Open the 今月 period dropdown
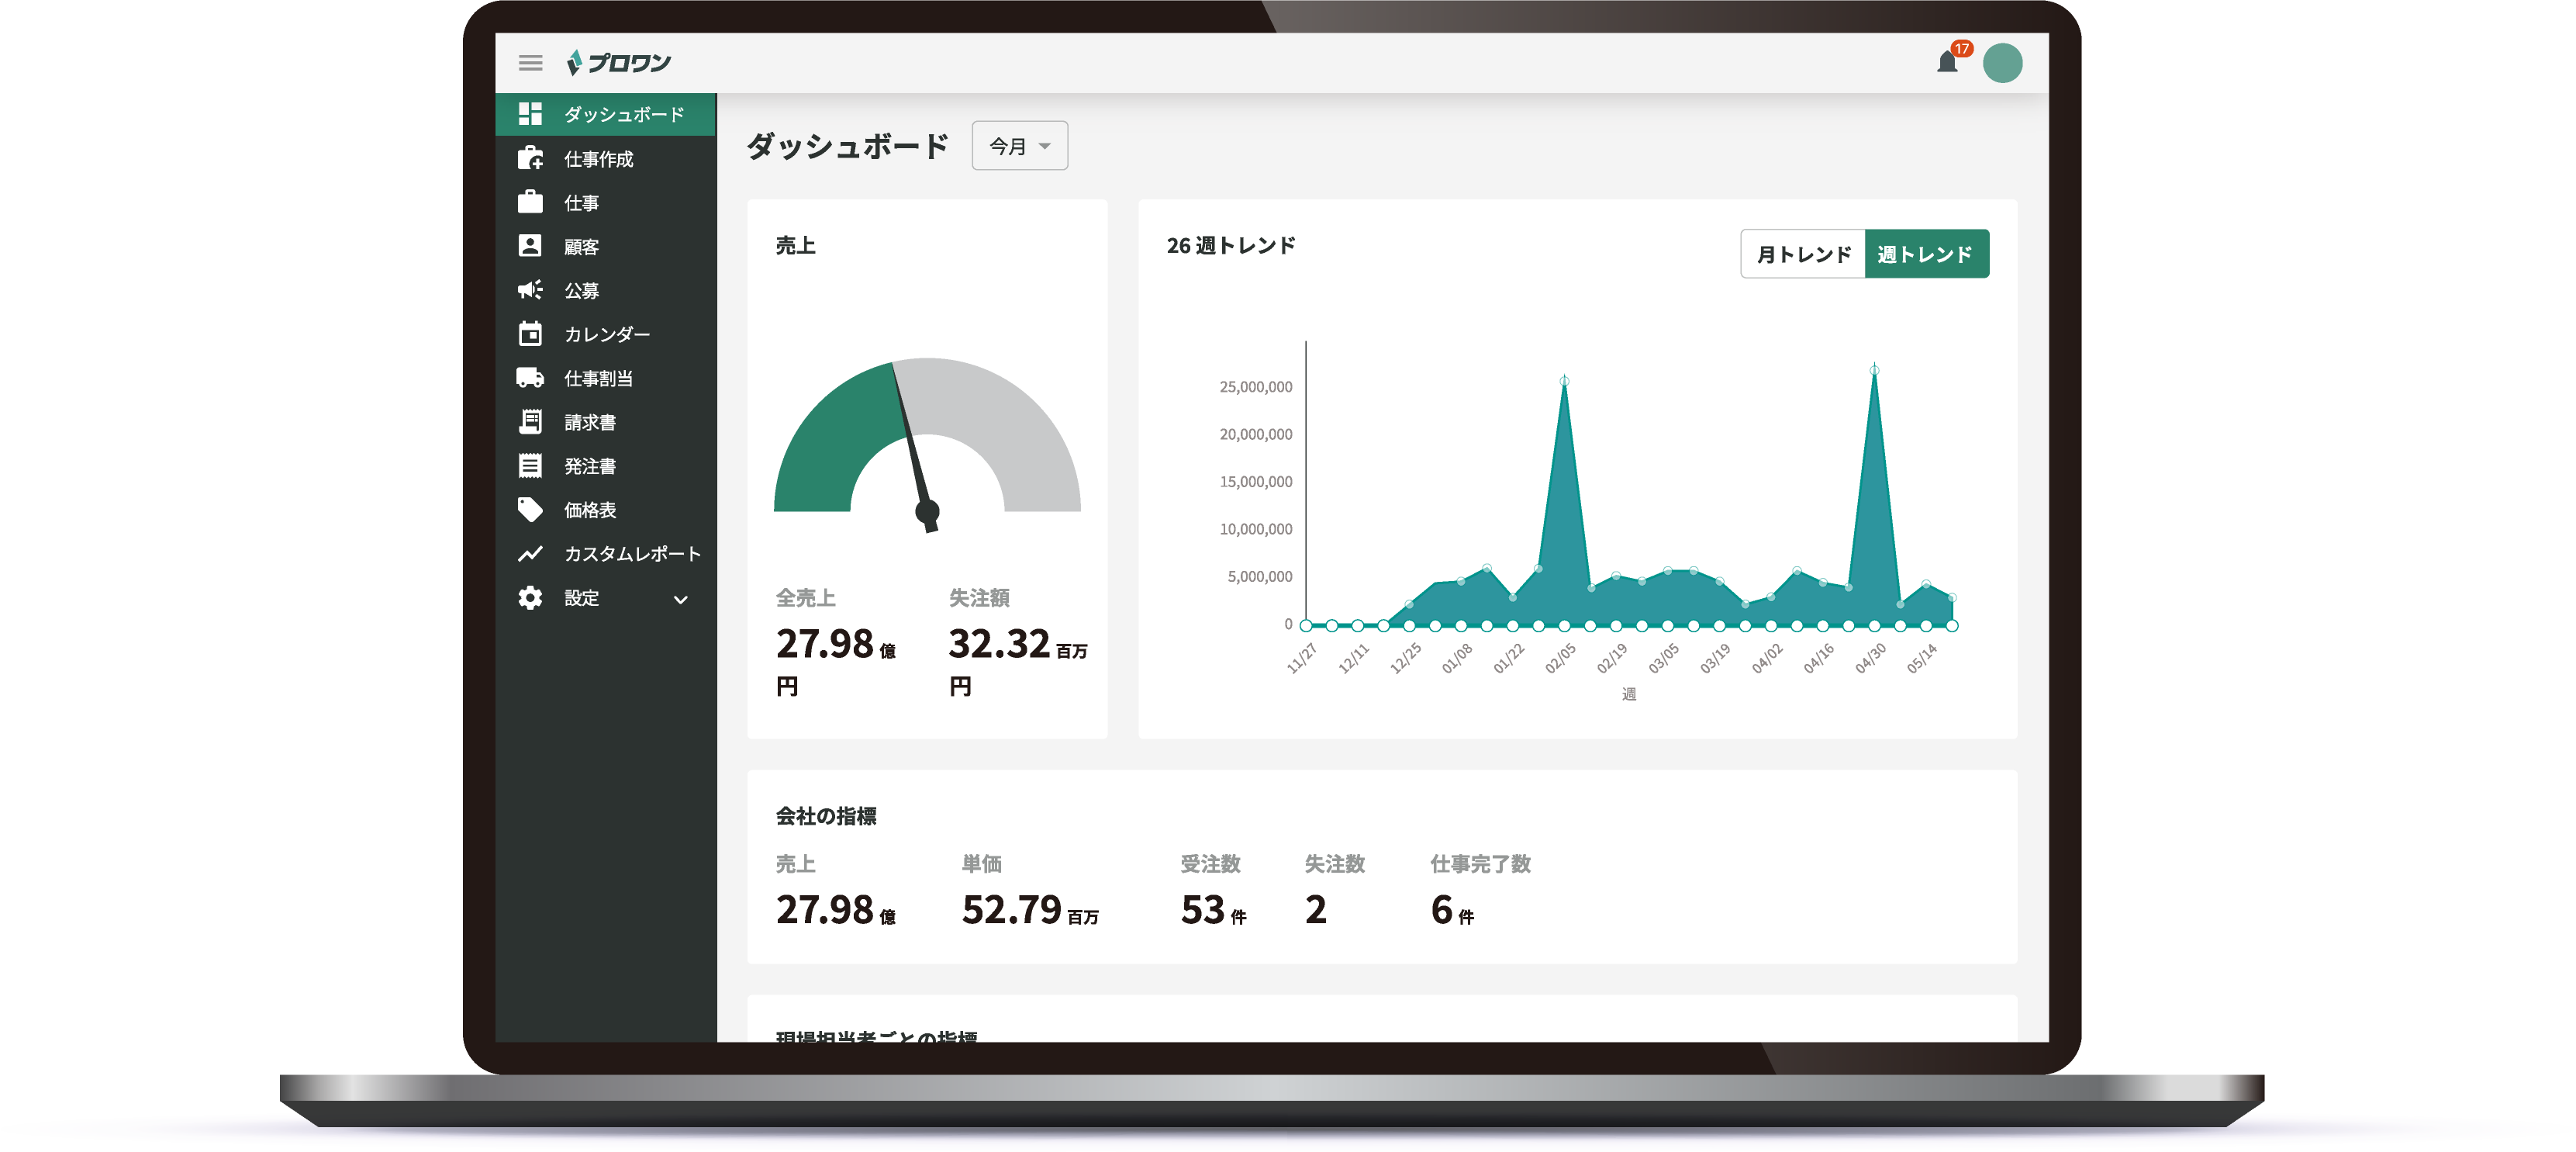The width and height of the screenshot is (2576, 1152). [1019, 146]
